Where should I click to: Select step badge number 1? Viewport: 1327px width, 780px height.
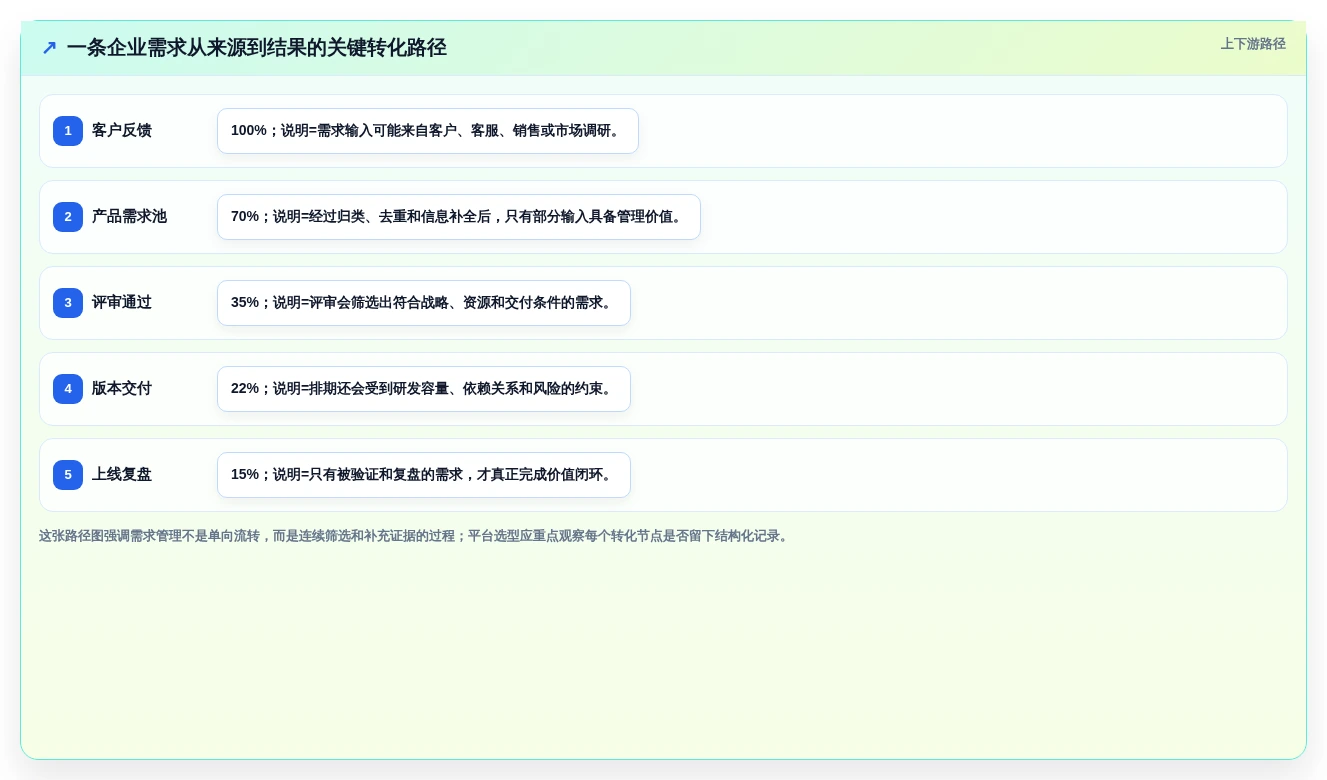pos(68,131)
